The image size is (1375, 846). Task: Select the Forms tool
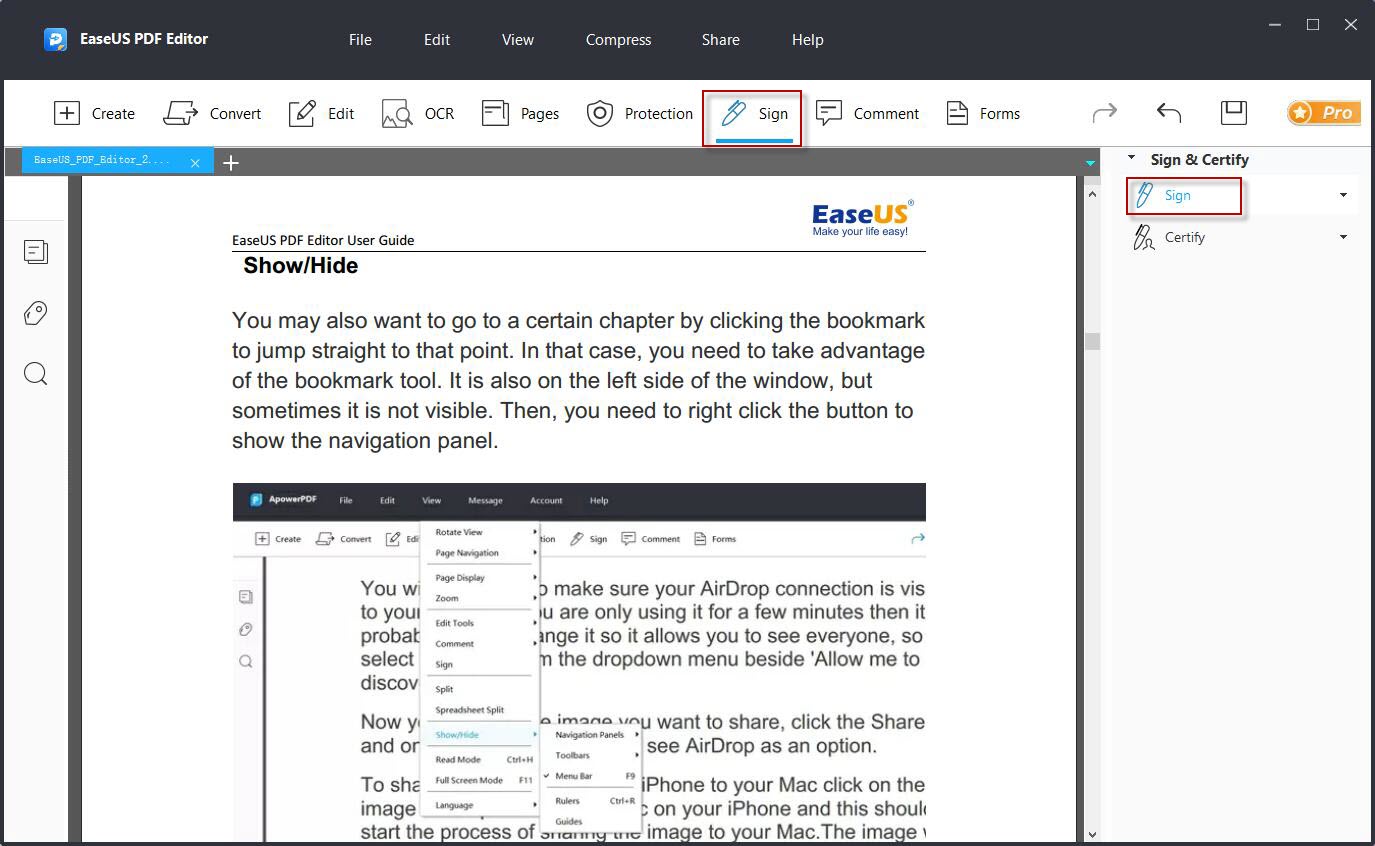983,113
